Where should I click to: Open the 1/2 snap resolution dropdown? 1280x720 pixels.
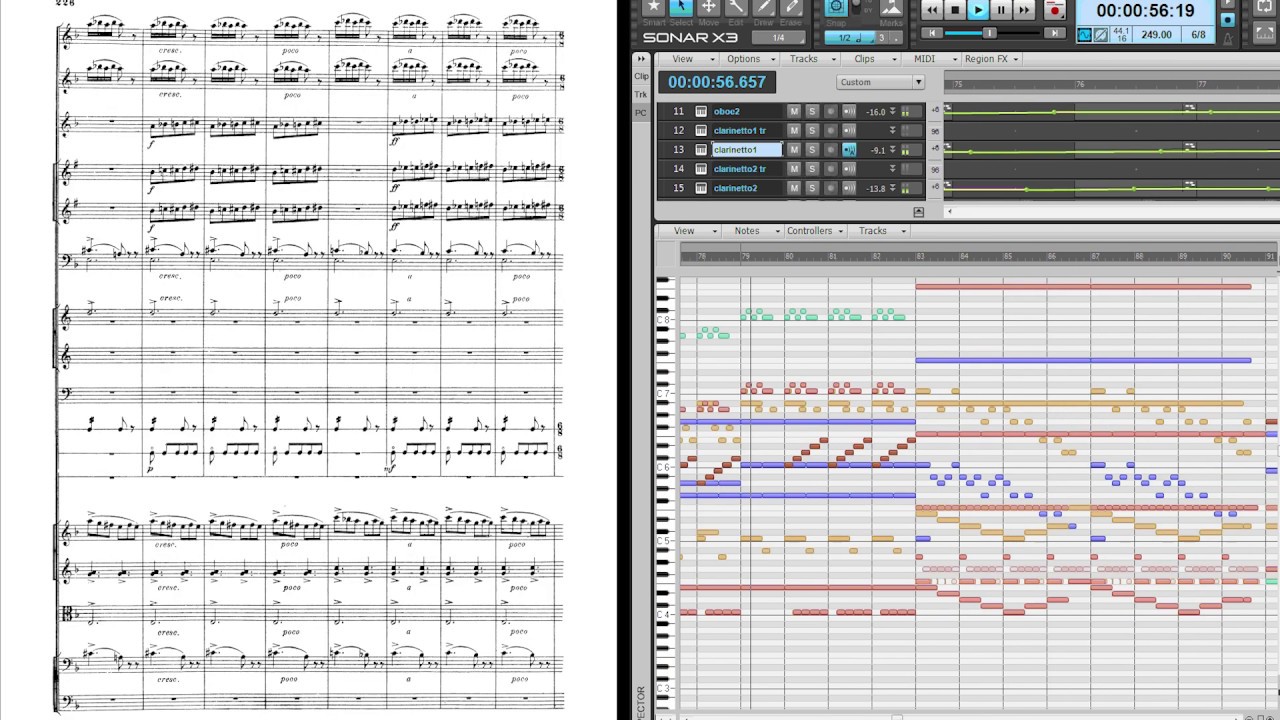(x=849, y=38)
